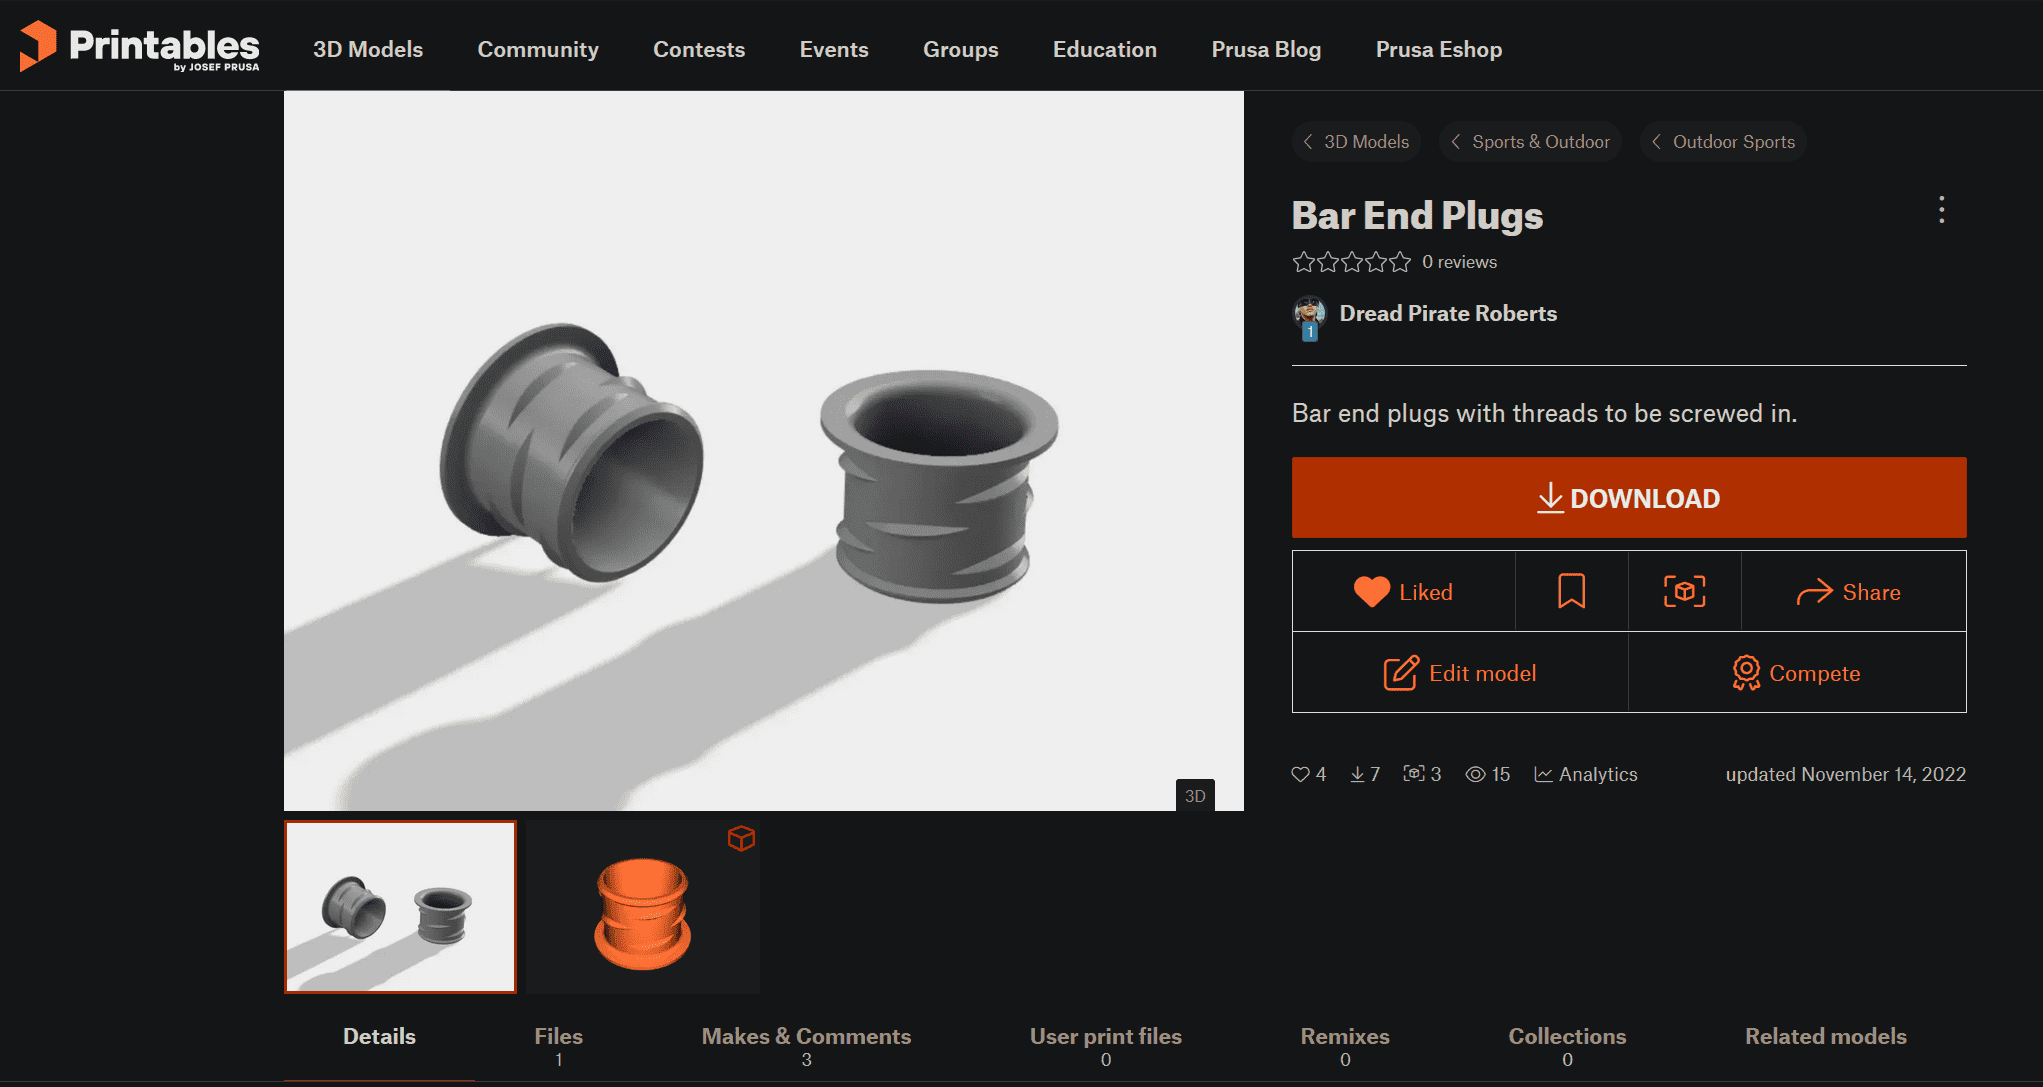Open the Makes & Comments tab

tap(806, 1046)
